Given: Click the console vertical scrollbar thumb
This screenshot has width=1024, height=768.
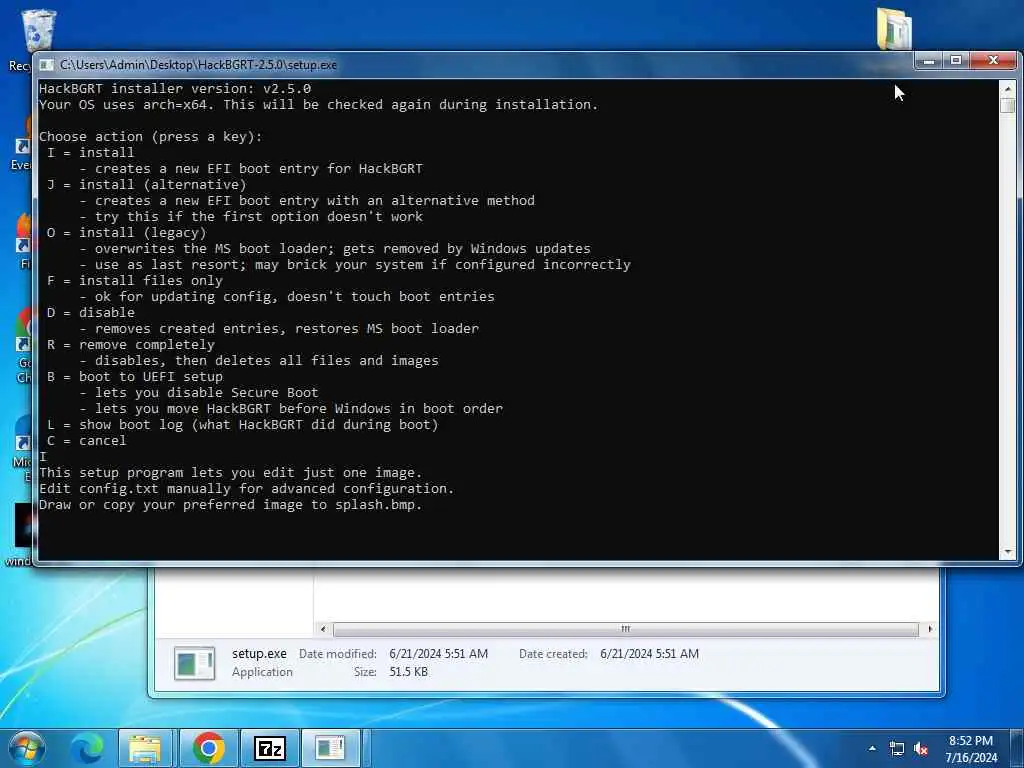Looking at the screenshot, I should point(1008,105).
